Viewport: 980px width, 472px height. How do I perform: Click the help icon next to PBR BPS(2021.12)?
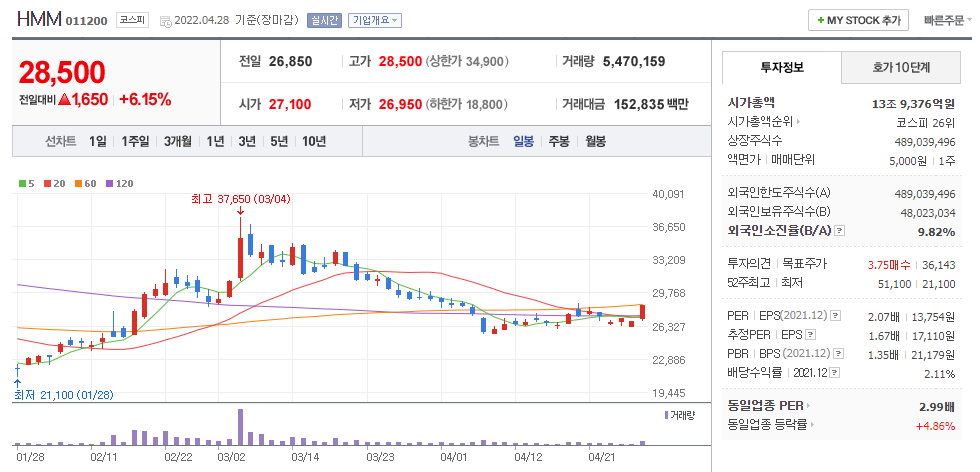click(x=836, y=354)
